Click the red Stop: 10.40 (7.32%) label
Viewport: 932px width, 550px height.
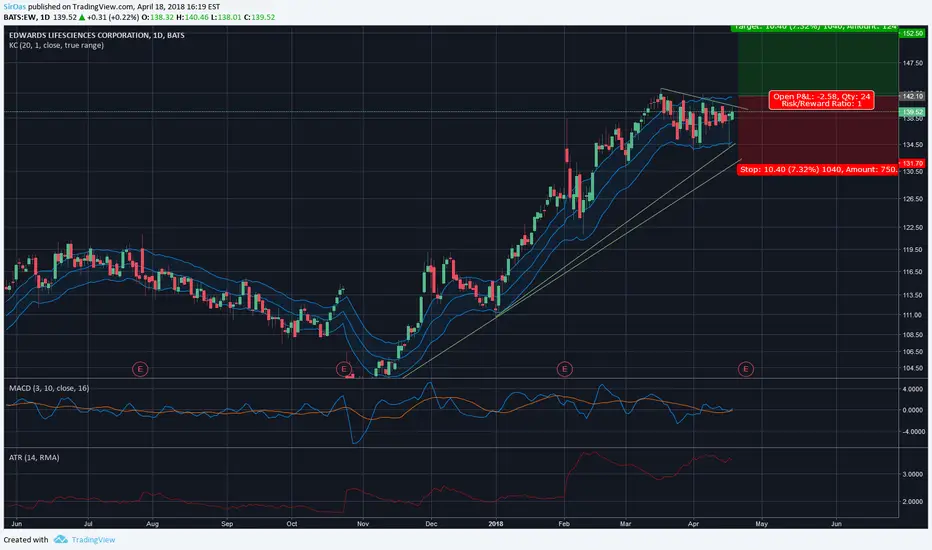point(818,169)
